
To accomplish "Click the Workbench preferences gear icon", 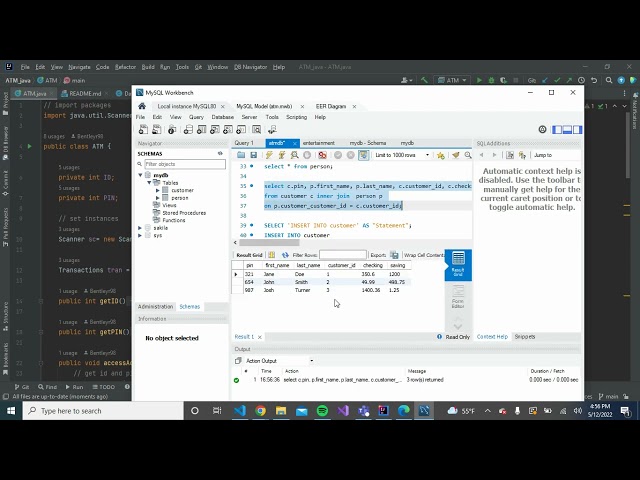I will [542, 130].
